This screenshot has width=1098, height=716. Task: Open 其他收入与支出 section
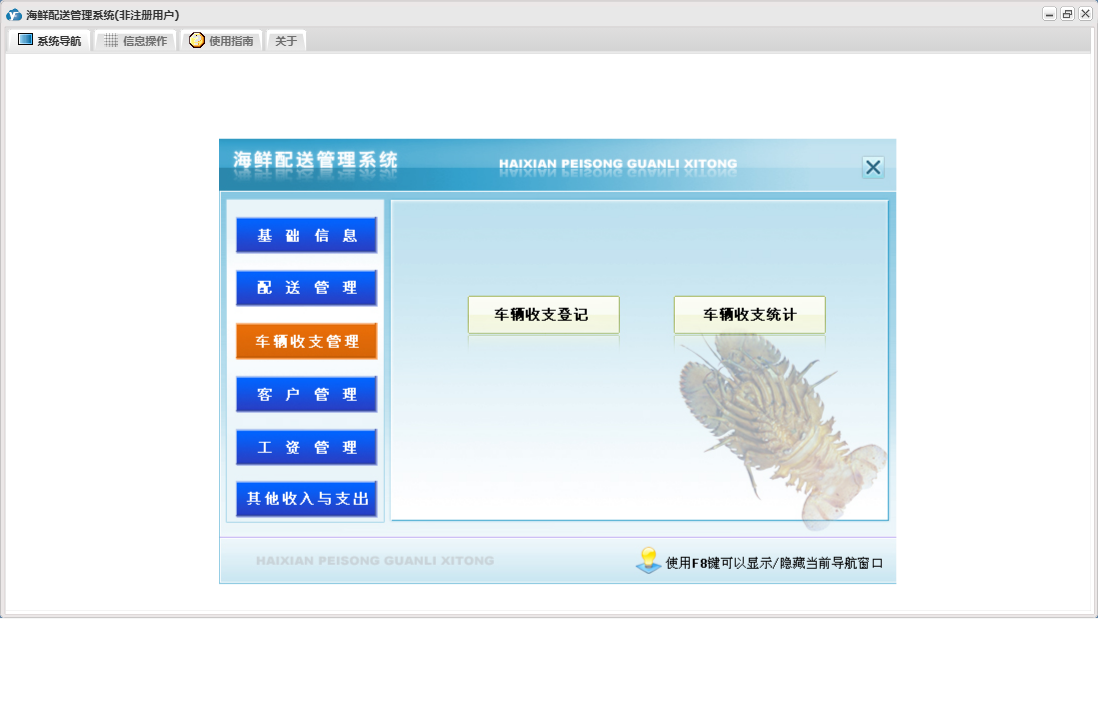(x=307, y=499)
